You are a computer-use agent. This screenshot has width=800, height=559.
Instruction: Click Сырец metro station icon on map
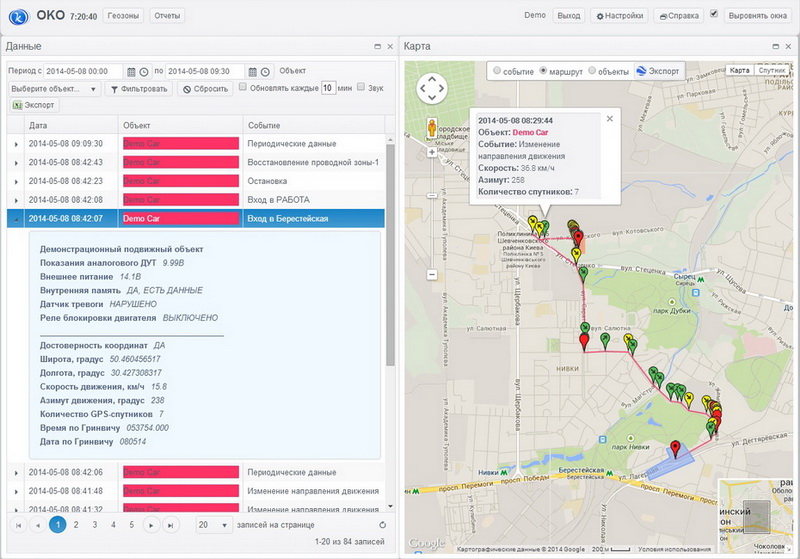click(x=702, y=280)
